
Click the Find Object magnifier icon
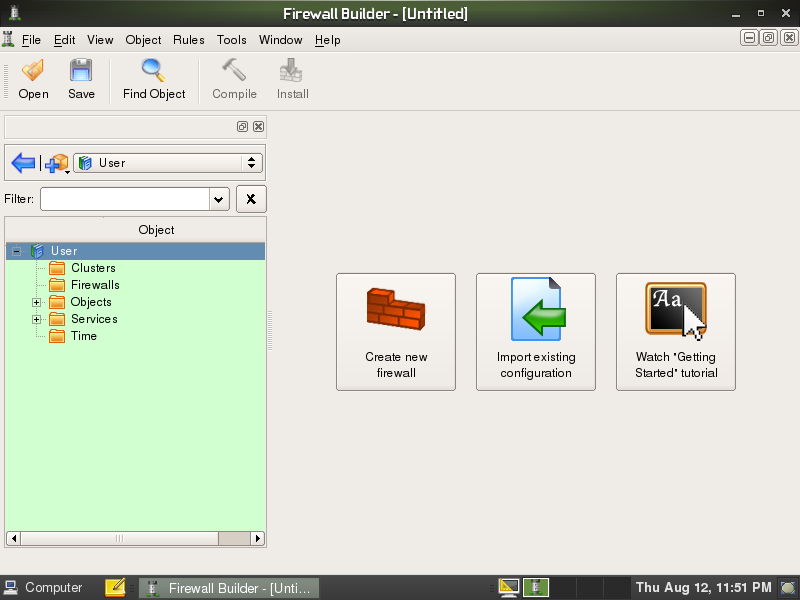[x=154, y=72]
